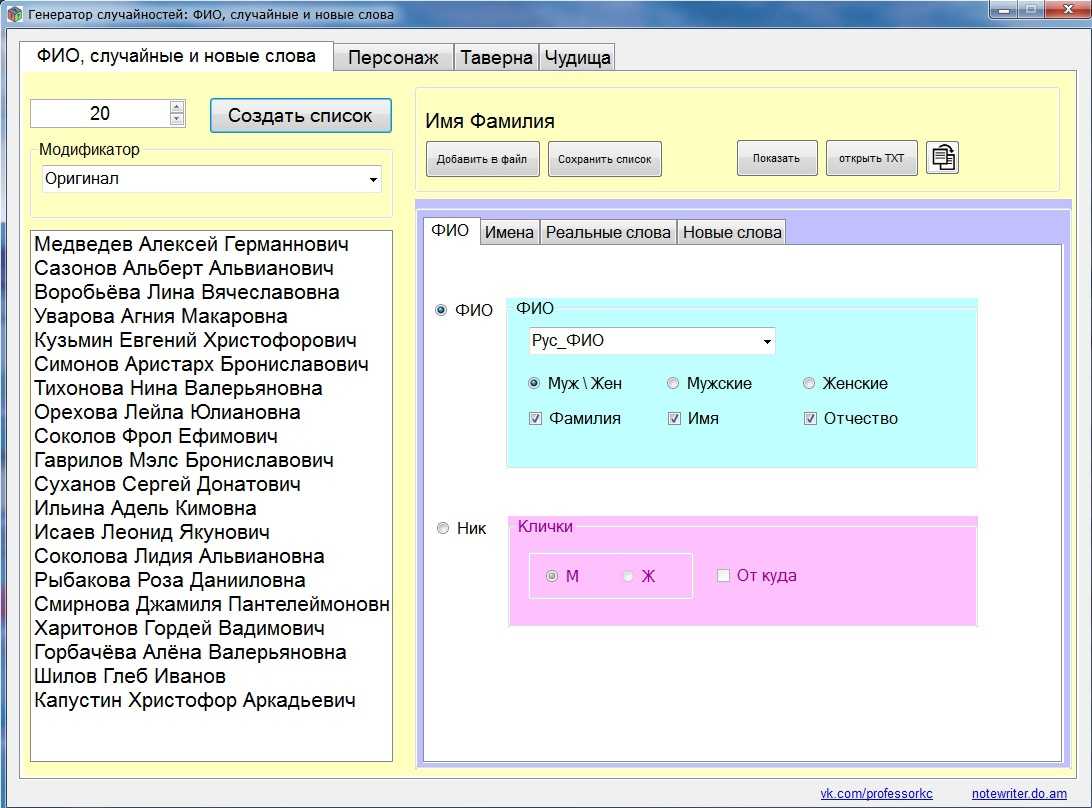The width and height of the screenshot is (1092, 808).
Task: Select the Ник radio button
Action: click(x=442, y=528)
